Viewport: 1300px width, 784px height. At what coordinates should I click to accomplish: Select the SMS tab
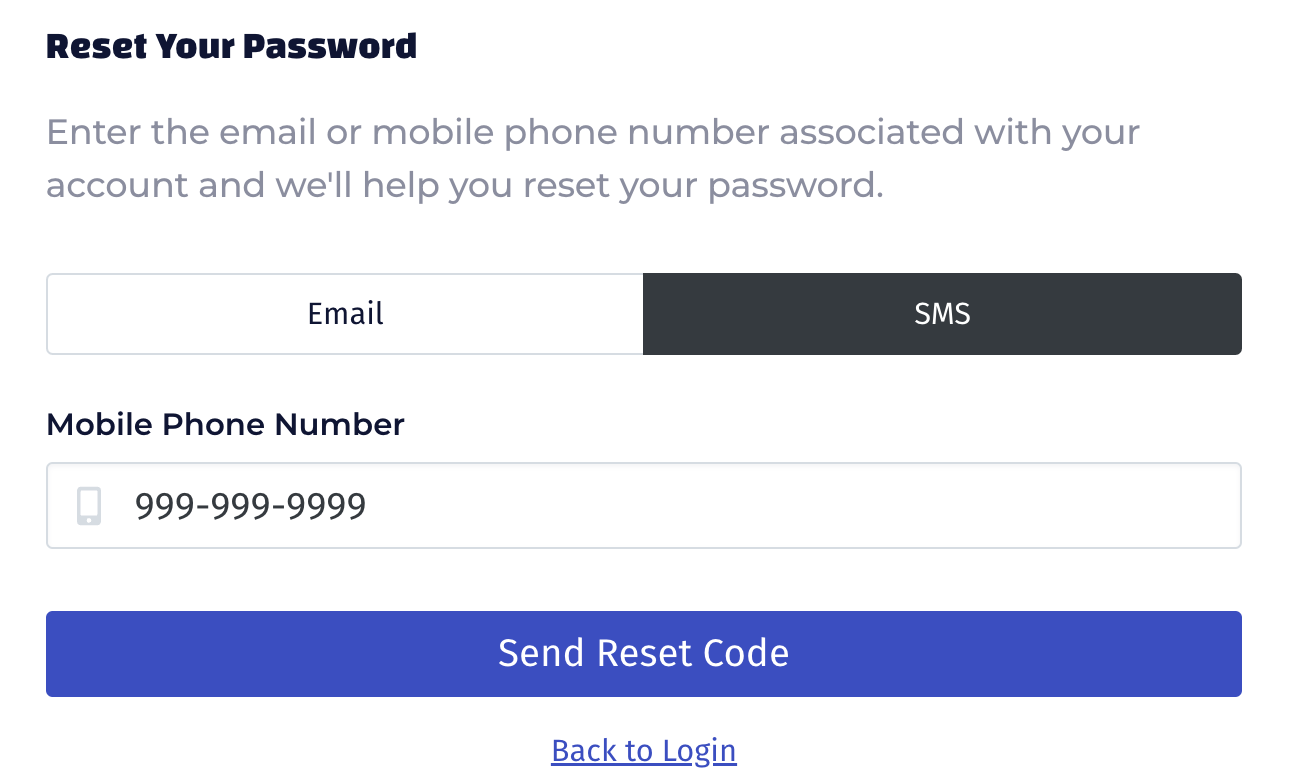click(x=942, y=314)
